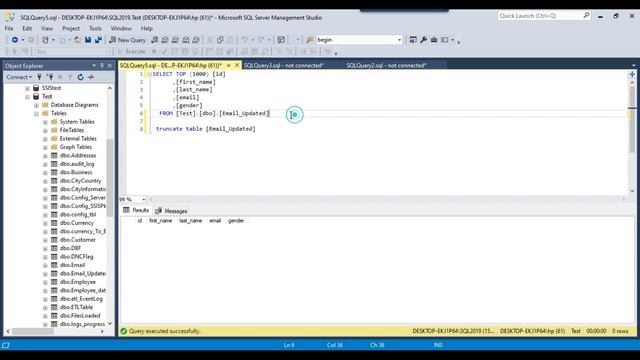Image resolution: width=640 pixels, height=360 pixels.
Task: Open the View menu
Action: (x=47, y=29)
